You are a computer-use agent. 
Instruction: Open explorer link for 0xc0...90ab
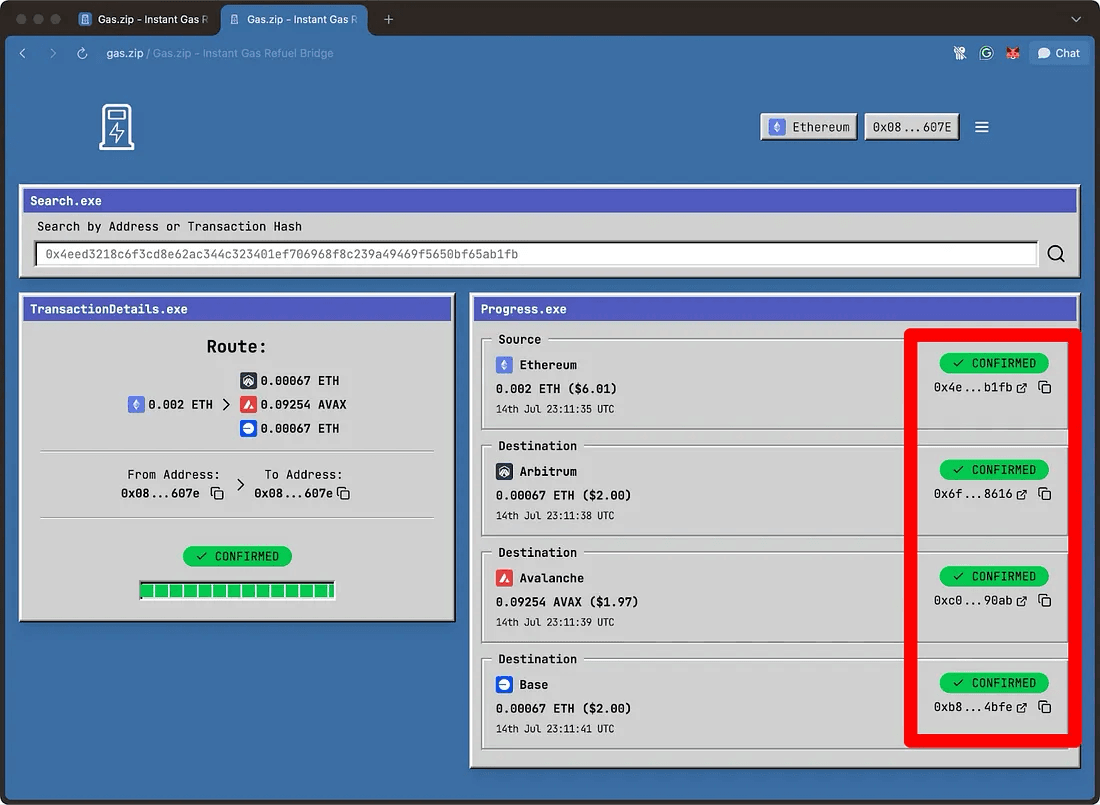coord(1022,601)
